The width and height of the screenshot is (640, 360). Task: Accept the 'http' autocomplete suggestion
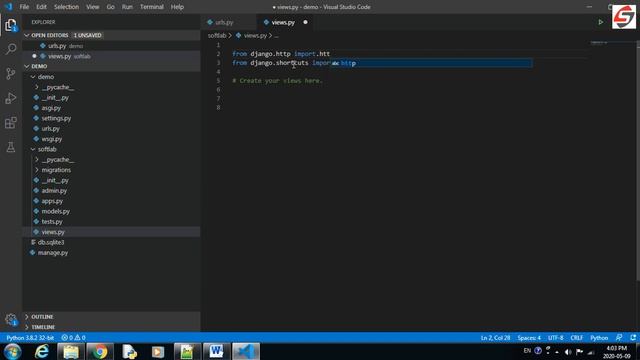[431, 63]
